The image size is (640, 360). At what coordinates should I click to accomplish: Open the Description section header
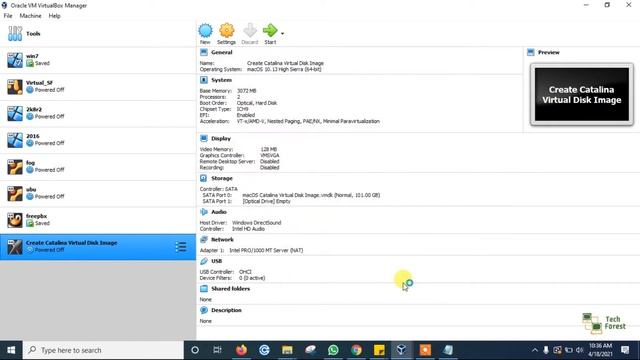coord(226,310)
